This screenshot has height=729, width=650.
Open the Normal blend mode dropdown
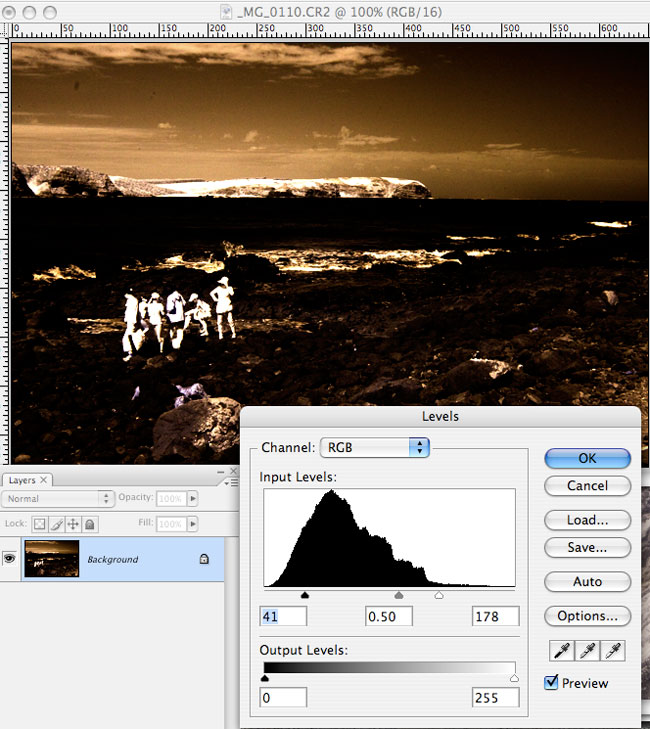pos(58,498)
